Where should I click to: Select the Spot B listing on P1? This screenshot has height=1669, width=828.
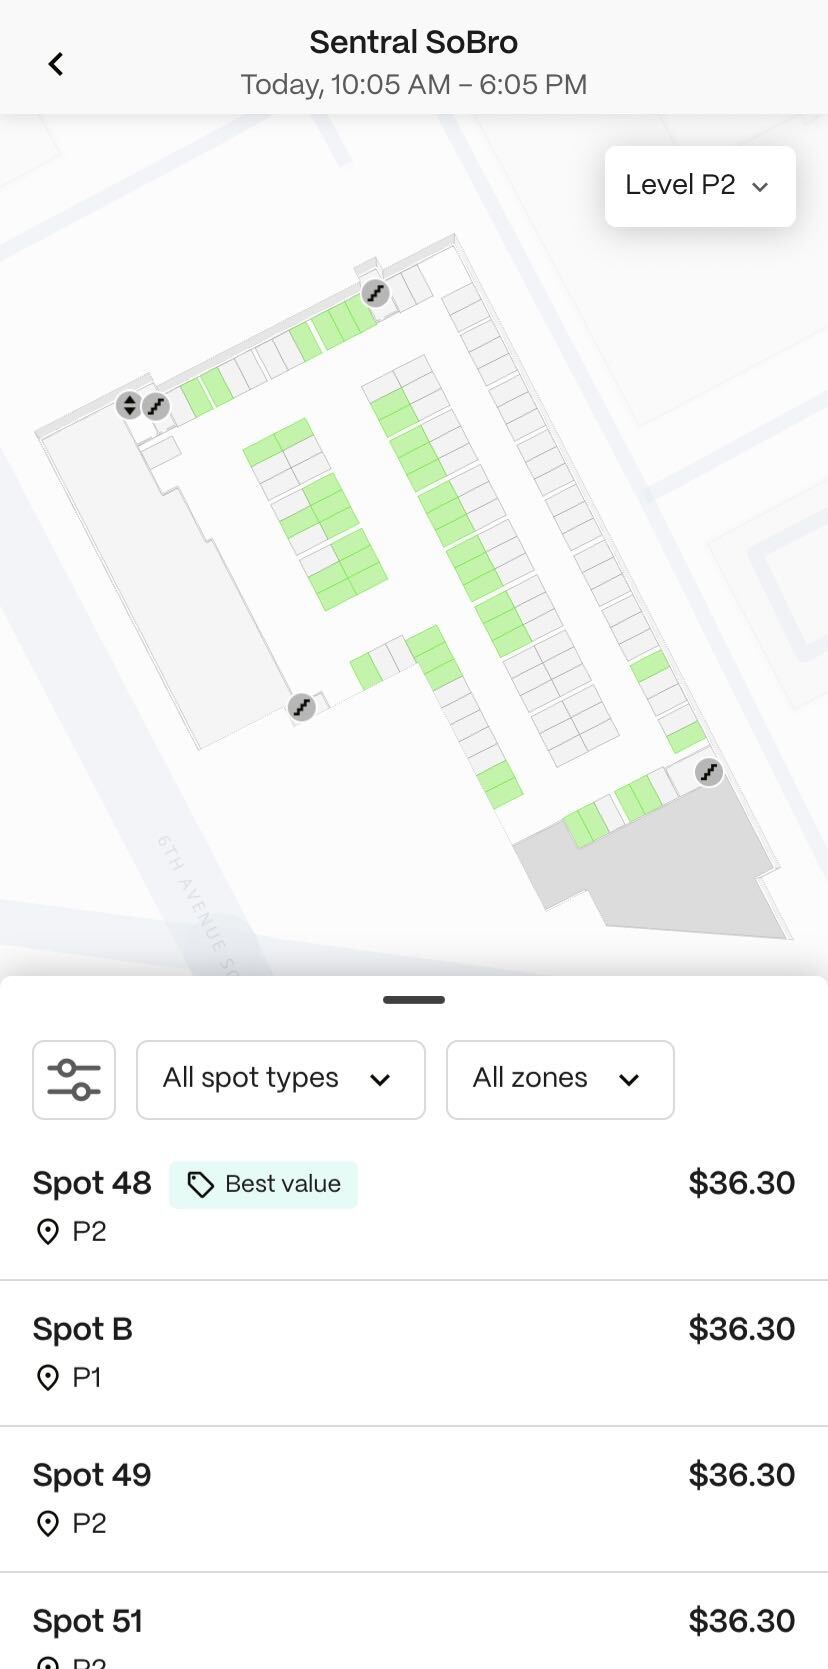pyautogui.click(x=414, y=1353)
